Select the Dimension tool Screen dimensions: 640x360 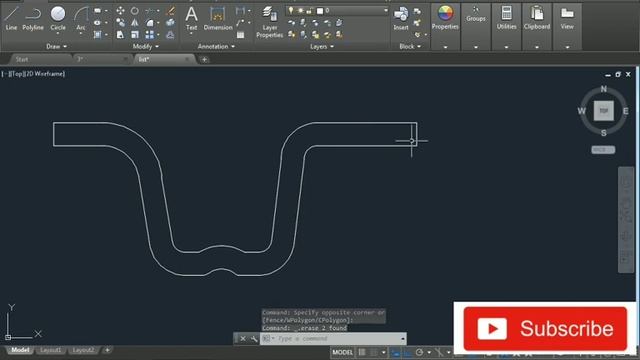pos(218,18)
